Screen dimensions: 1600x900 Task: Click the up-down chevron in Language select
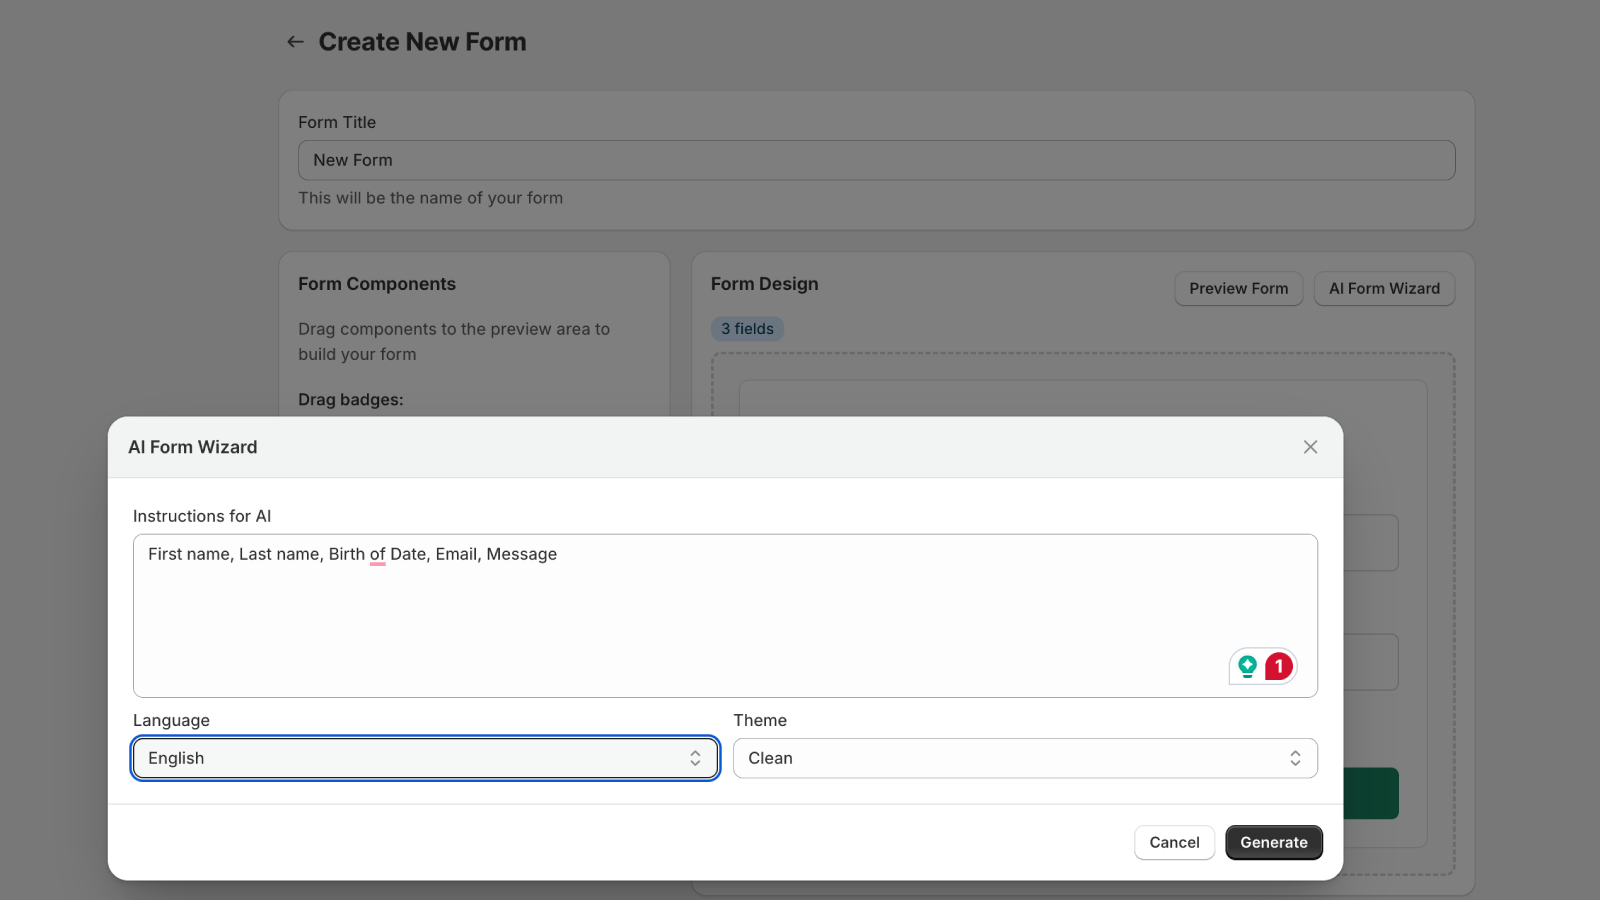pos(695,759)
